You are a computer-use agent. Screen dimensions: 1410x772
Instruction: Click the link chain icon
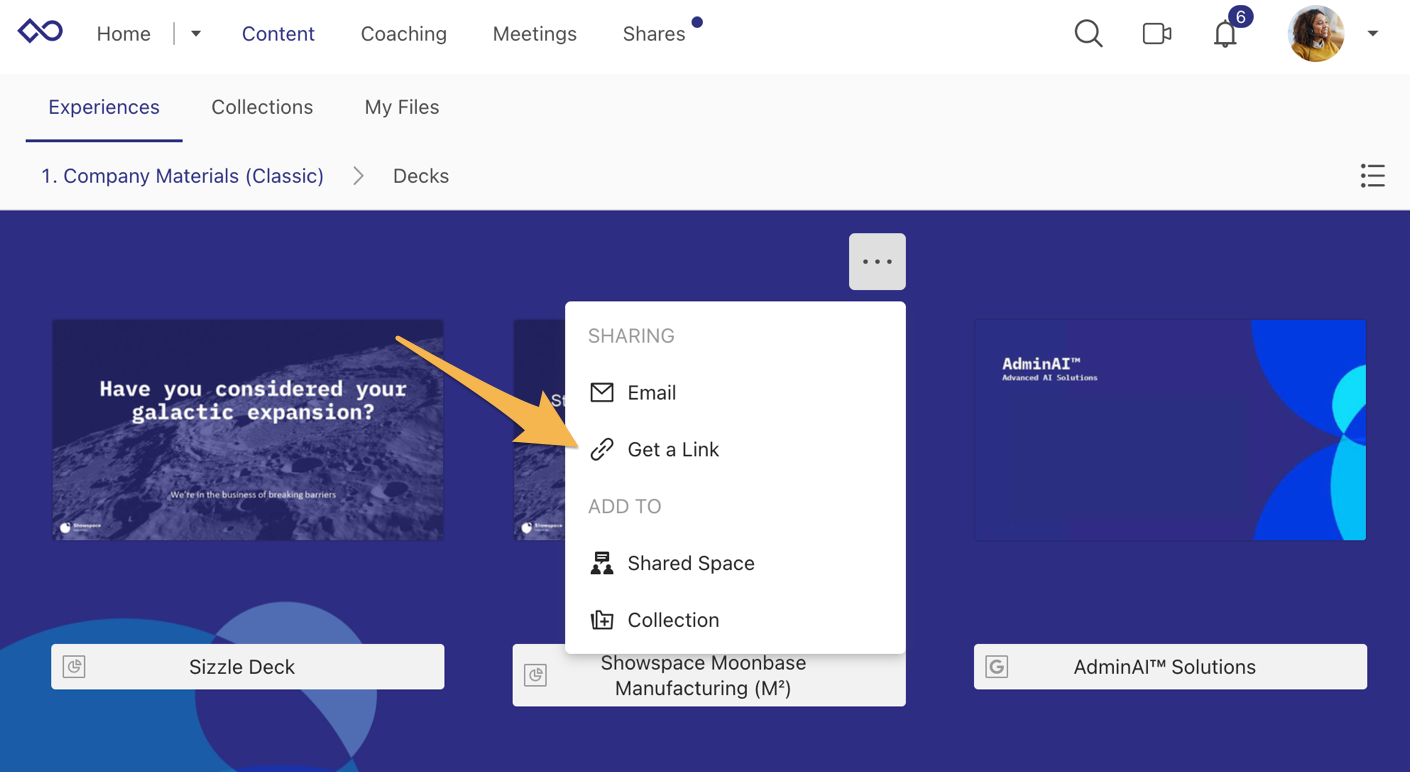pos(602,449)
